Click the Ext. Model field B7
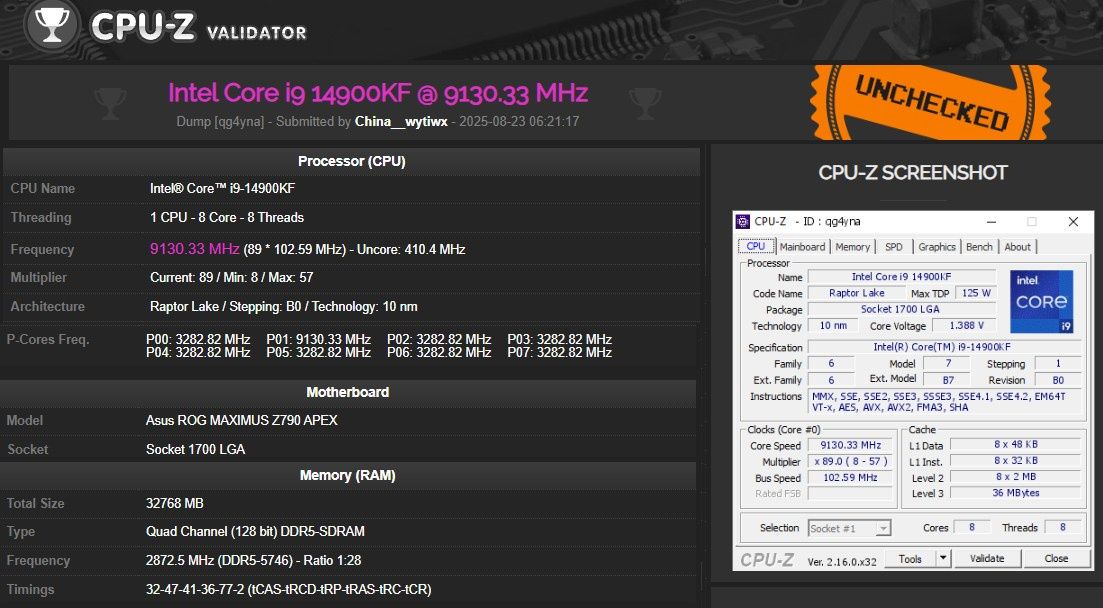Viewport: 1103px width, 608px height. (x=947, y=380)
